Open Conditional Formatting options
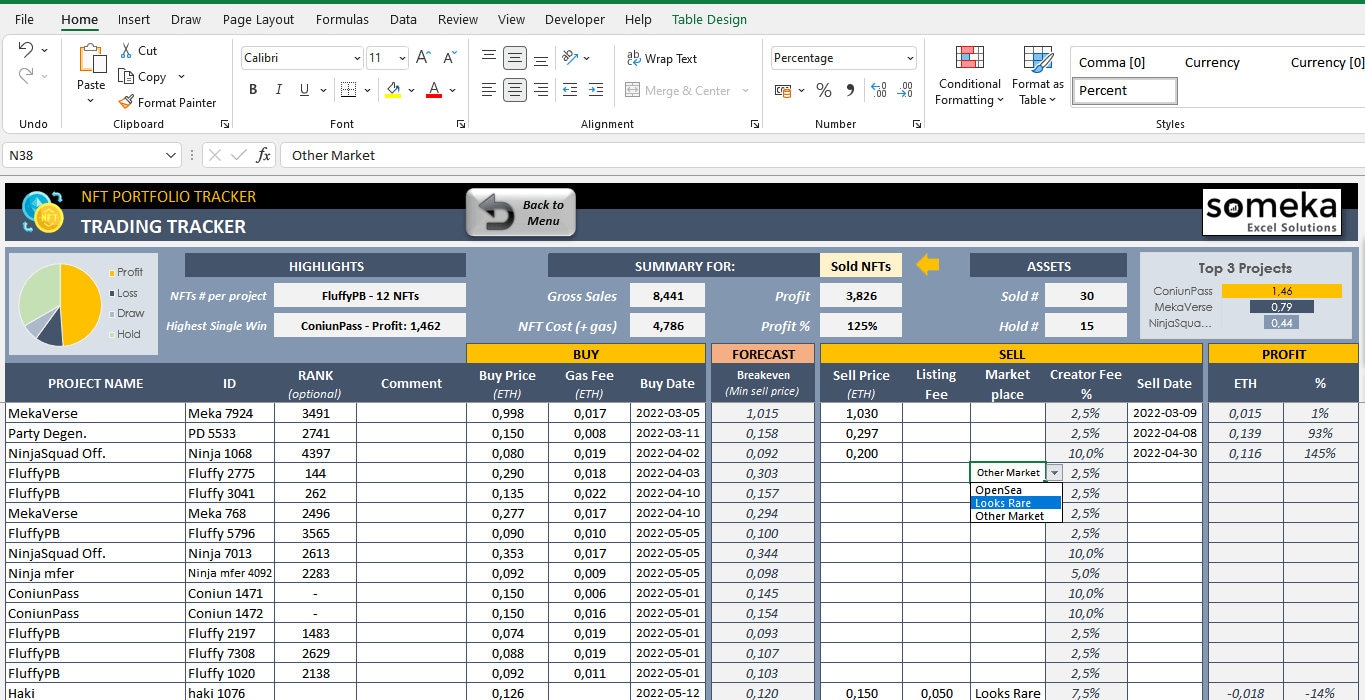This screenshot has height=700, width=1365. click(x=968, y=74)
